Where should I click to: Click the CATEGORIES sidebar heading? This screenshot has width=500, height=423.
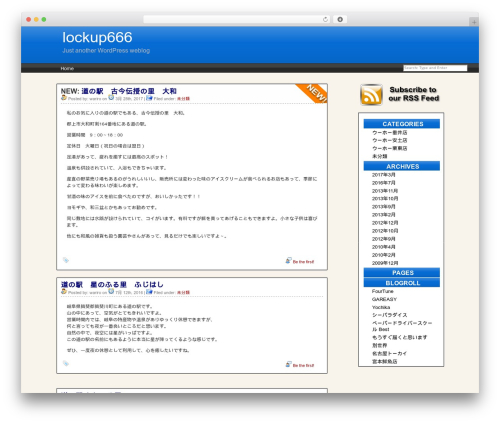(x=402, y=124)
